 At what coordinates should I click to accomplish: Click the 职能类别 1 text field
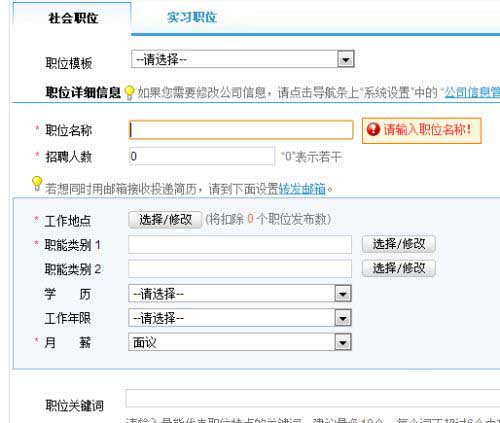(x=240, y=244)
